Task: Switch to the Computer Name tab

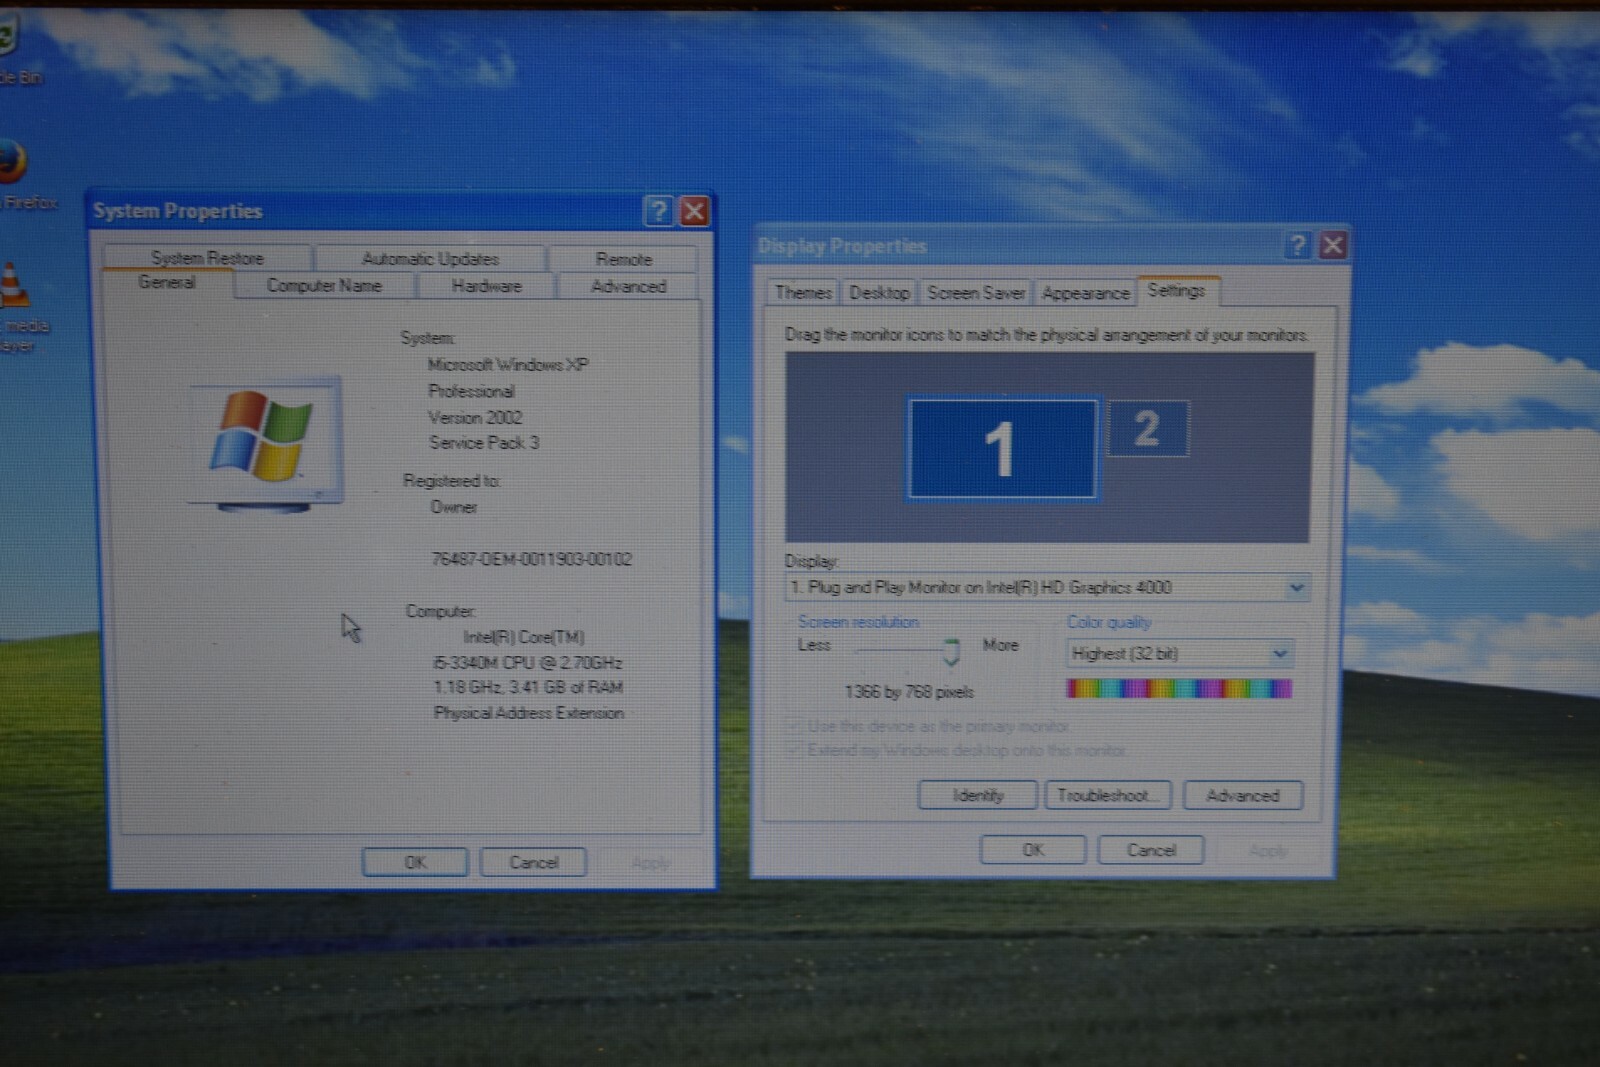Action: (x=324, y=286)
